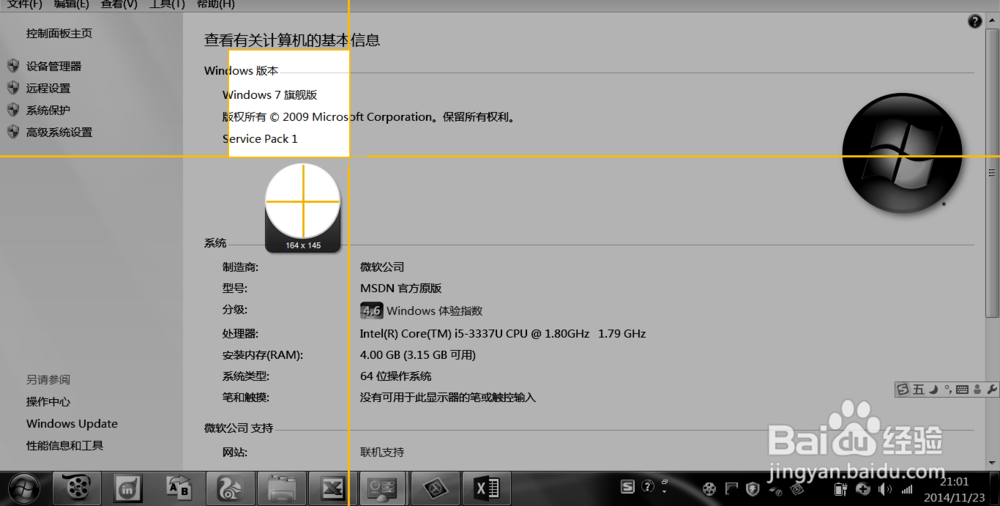This screenshot has width=1000, height=506.
Task: Click the Sogou S icon in language bar
Action: (628, 487)
